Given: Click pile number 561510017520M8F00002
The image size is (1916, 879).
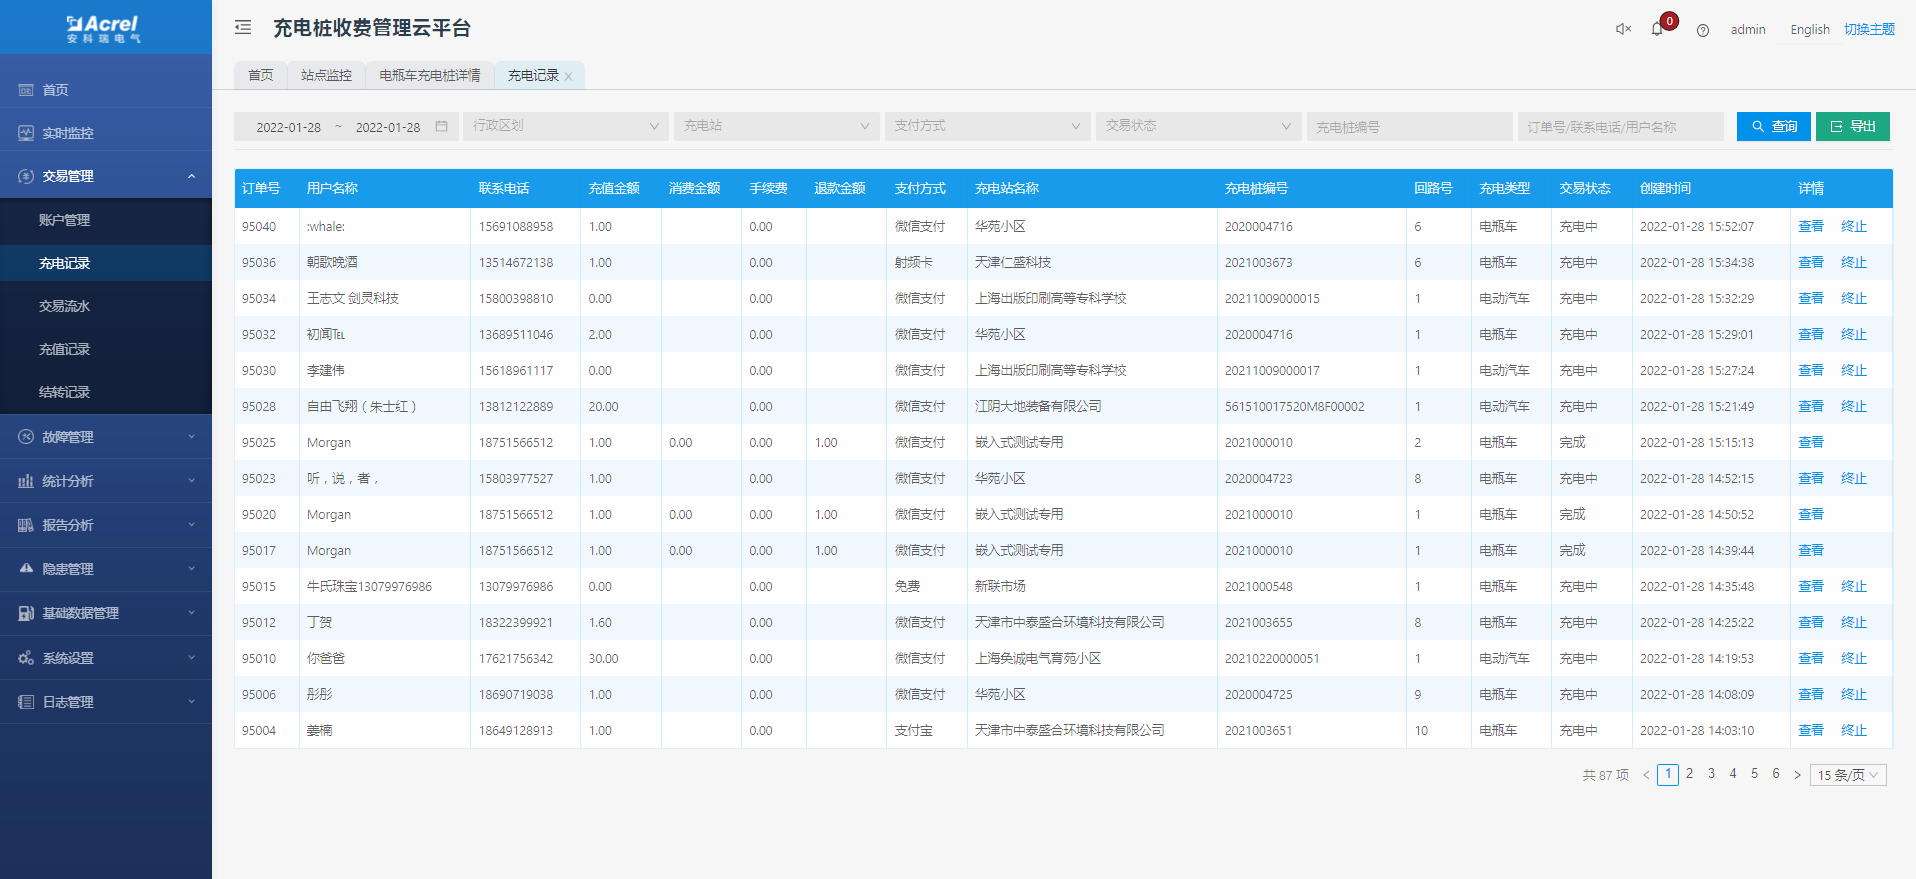Looking at the screenshot, I should click(1294, 407).
